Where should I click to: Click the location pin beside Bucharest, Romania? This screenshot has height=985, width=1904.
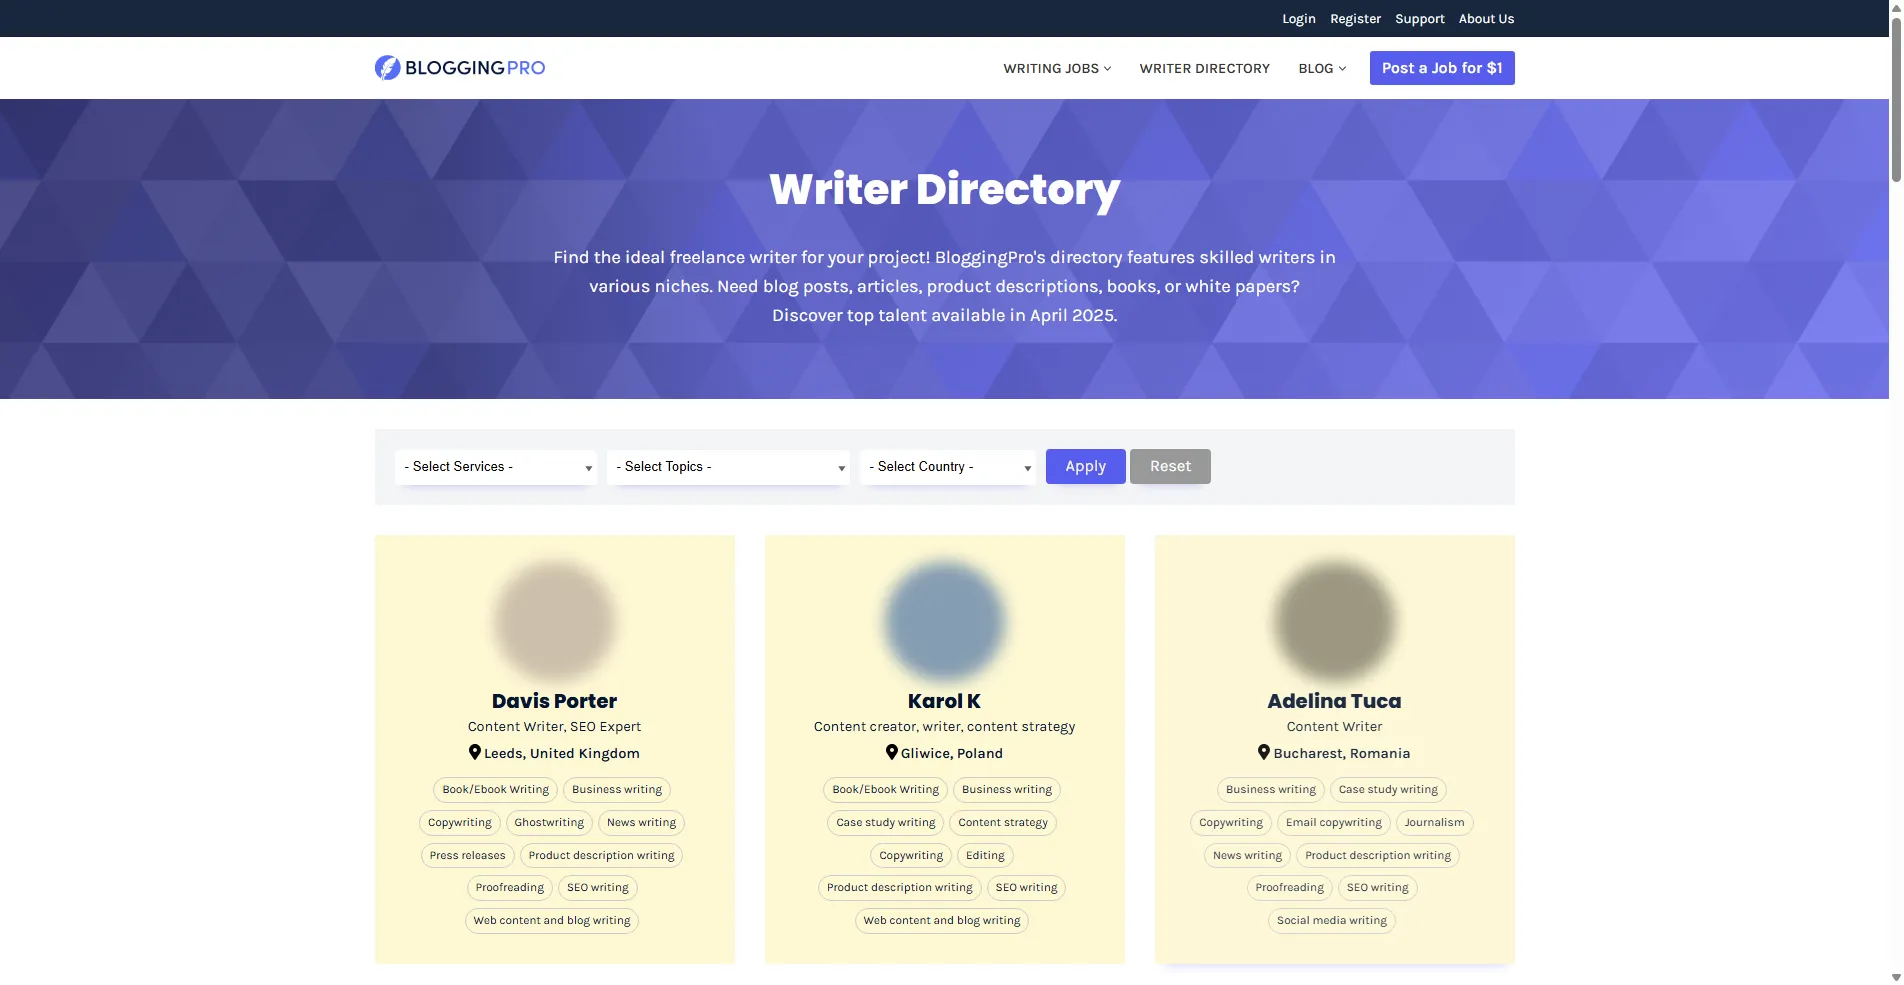click(1264, 752)
